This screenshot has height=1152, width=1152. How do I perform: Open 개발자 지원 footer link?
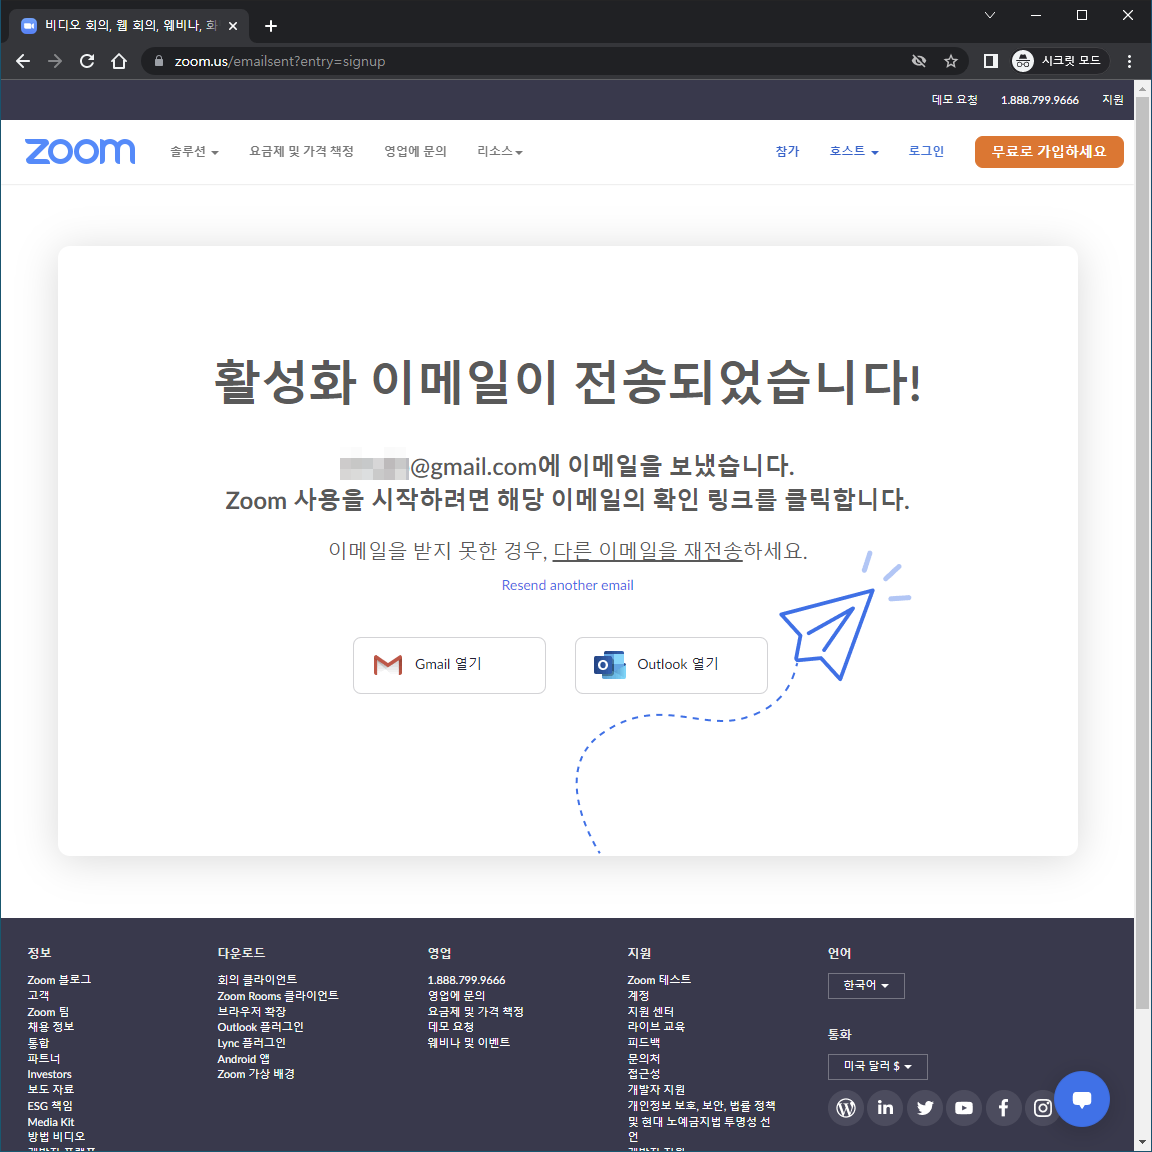[656, 1090]
